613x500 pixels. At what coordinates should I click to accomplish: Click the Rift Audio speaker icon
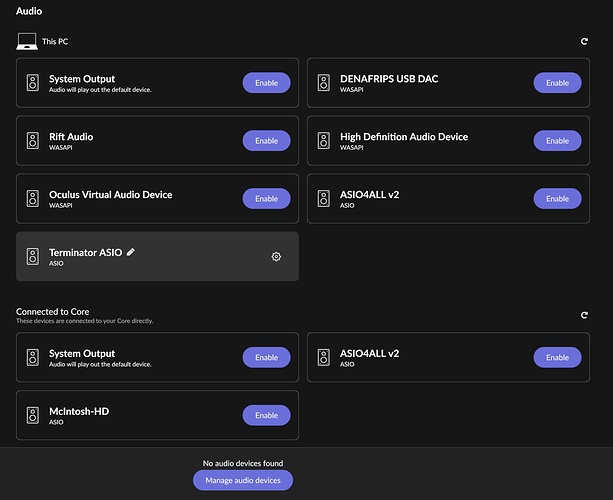coord(33,141)
